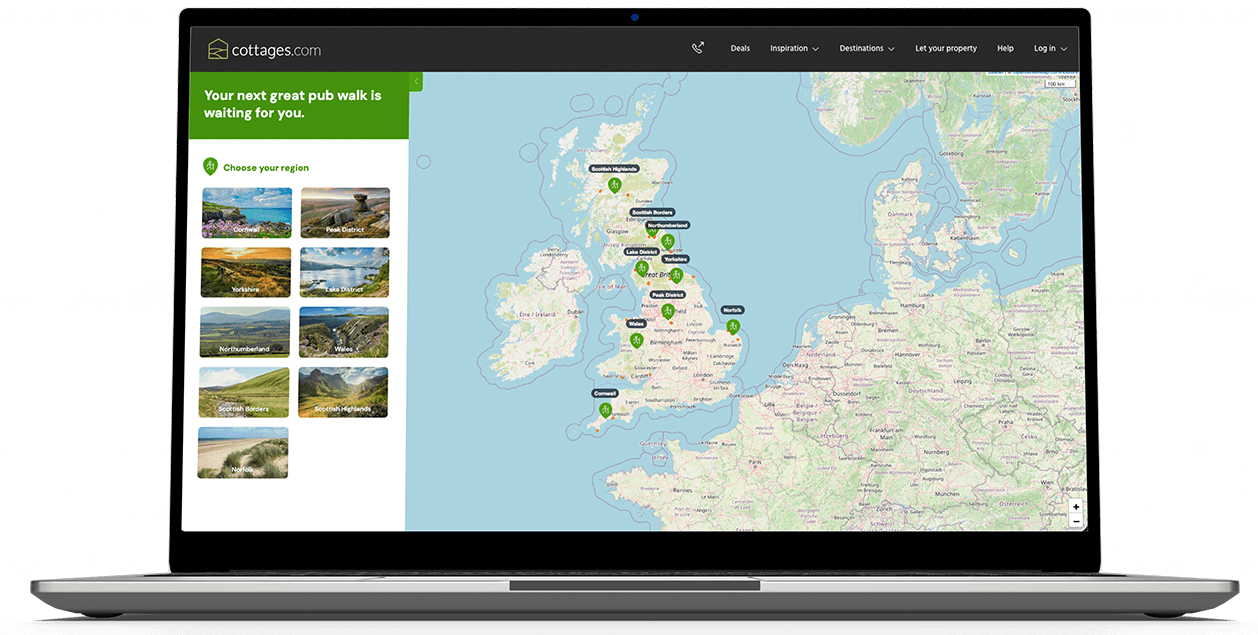Collapse the sidebar panel with the arrow
Viewport: 1258px width, 635px height.
tap(416, 81)
